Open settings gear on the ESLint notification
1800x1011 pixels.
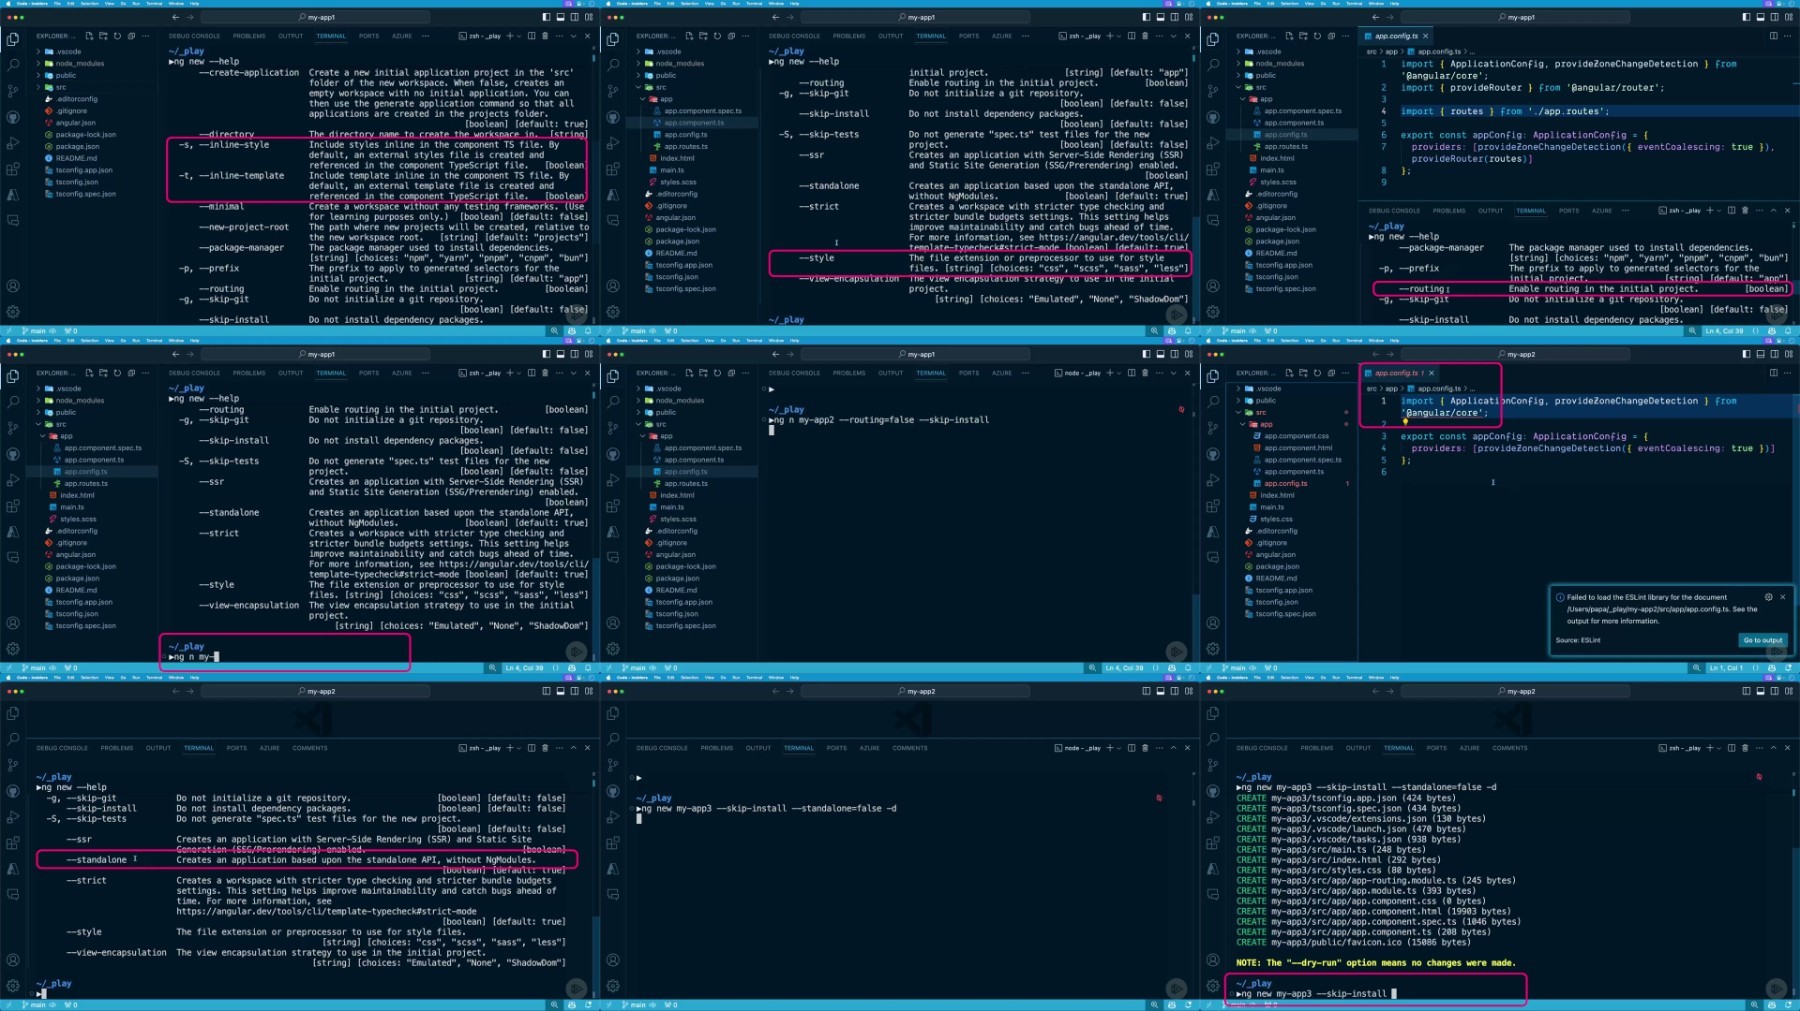tap(1768, 597)
